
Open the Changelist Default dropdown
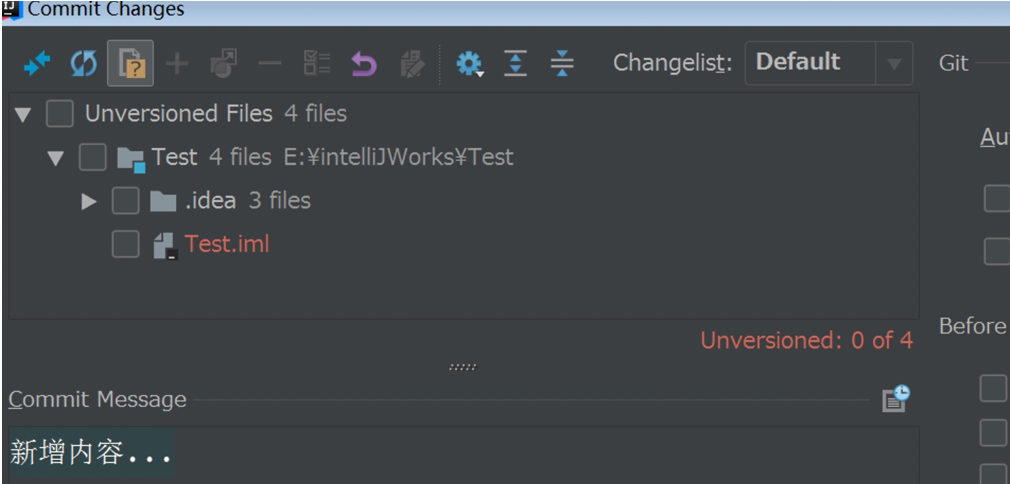pos(828,63)
